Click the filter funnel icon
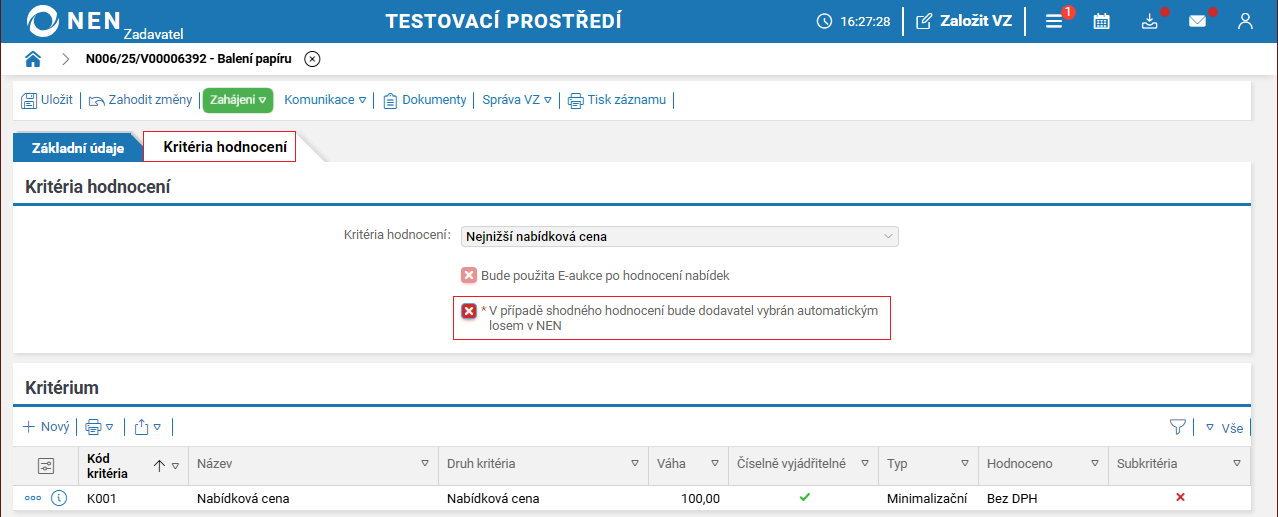 pyautogui.click(x=1178, y=427)
